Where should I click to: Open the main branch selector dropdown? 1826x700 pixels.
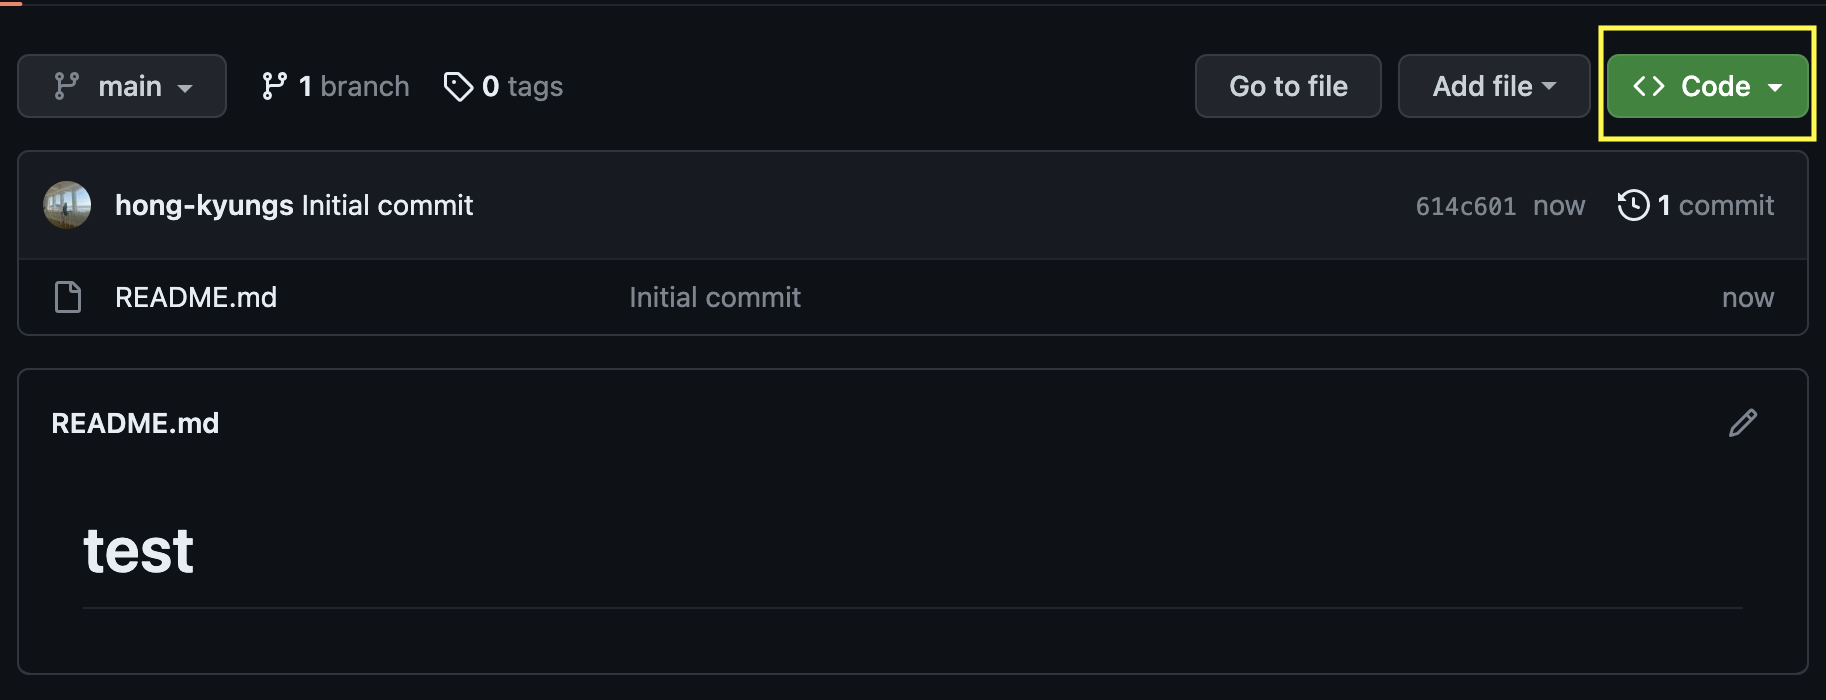click(122, 86)
